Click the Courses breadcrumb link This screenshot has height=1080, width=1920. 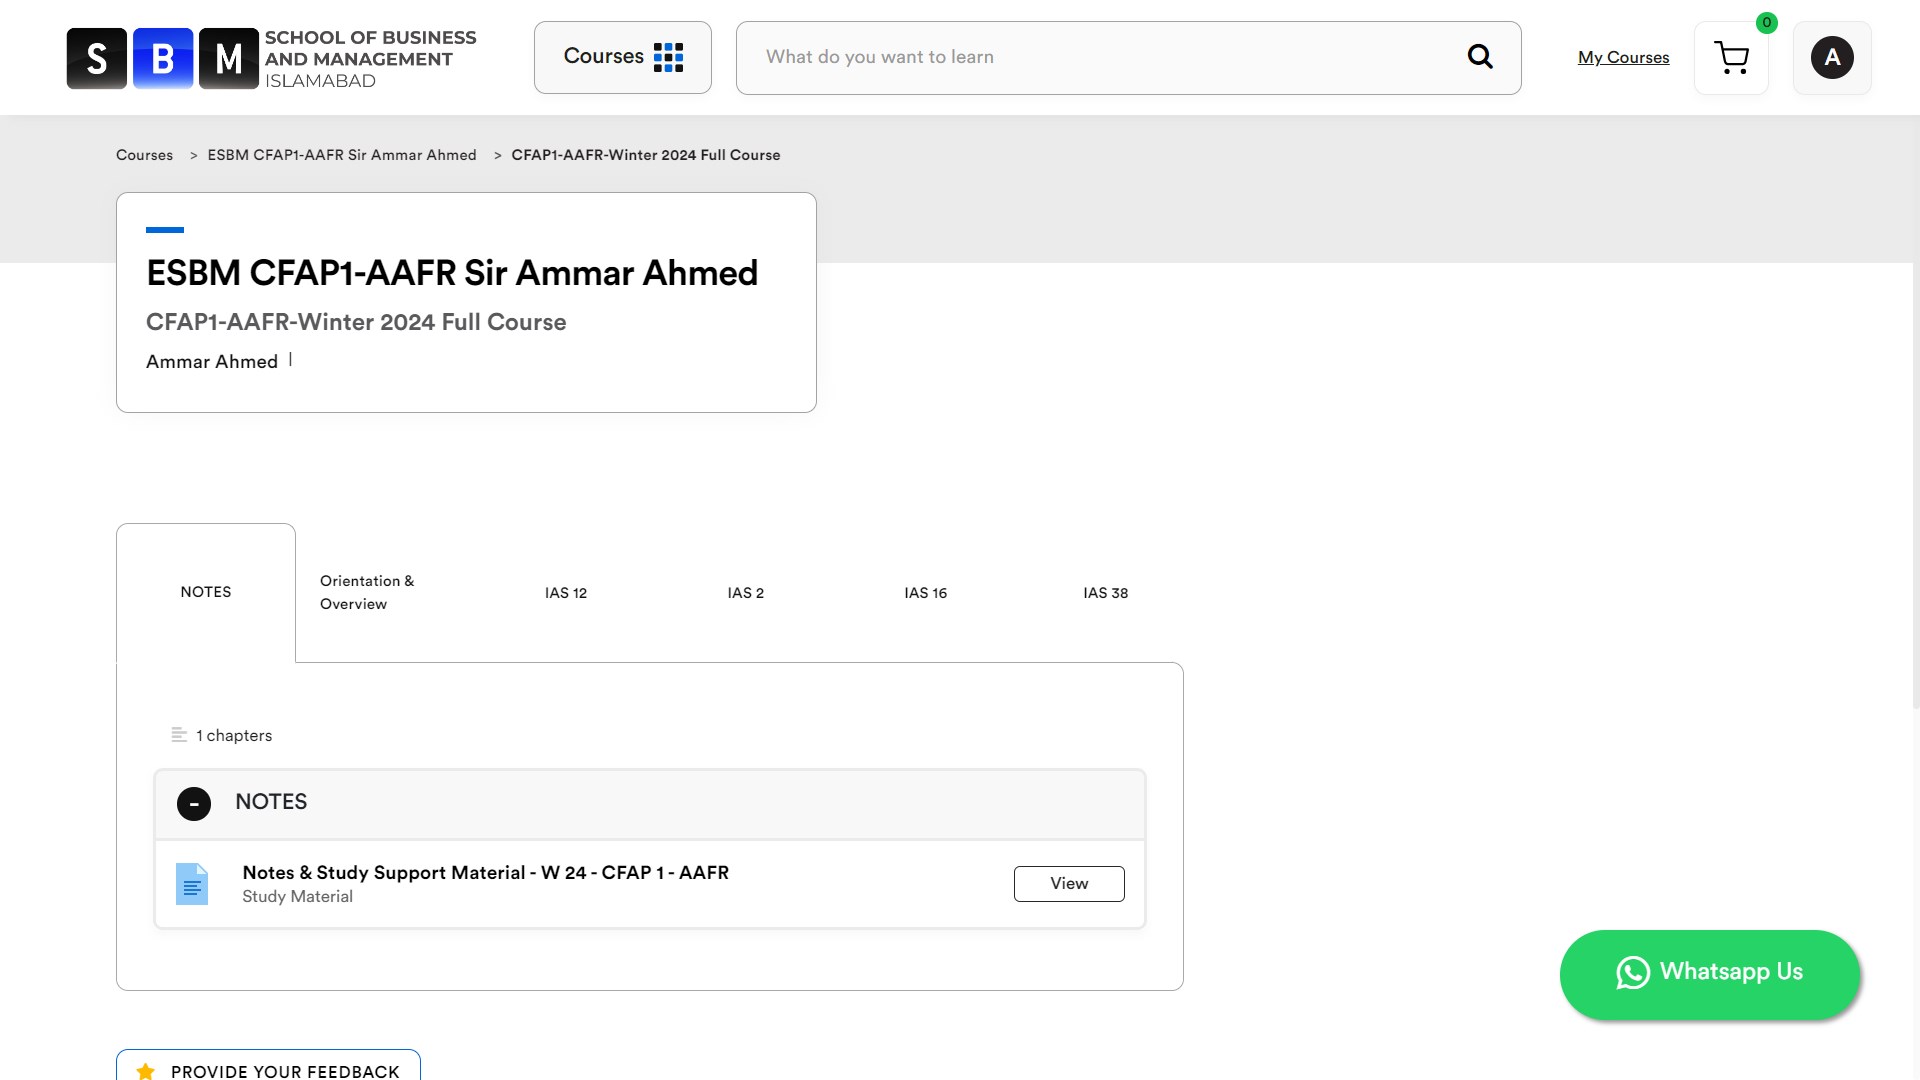(144, 155)
